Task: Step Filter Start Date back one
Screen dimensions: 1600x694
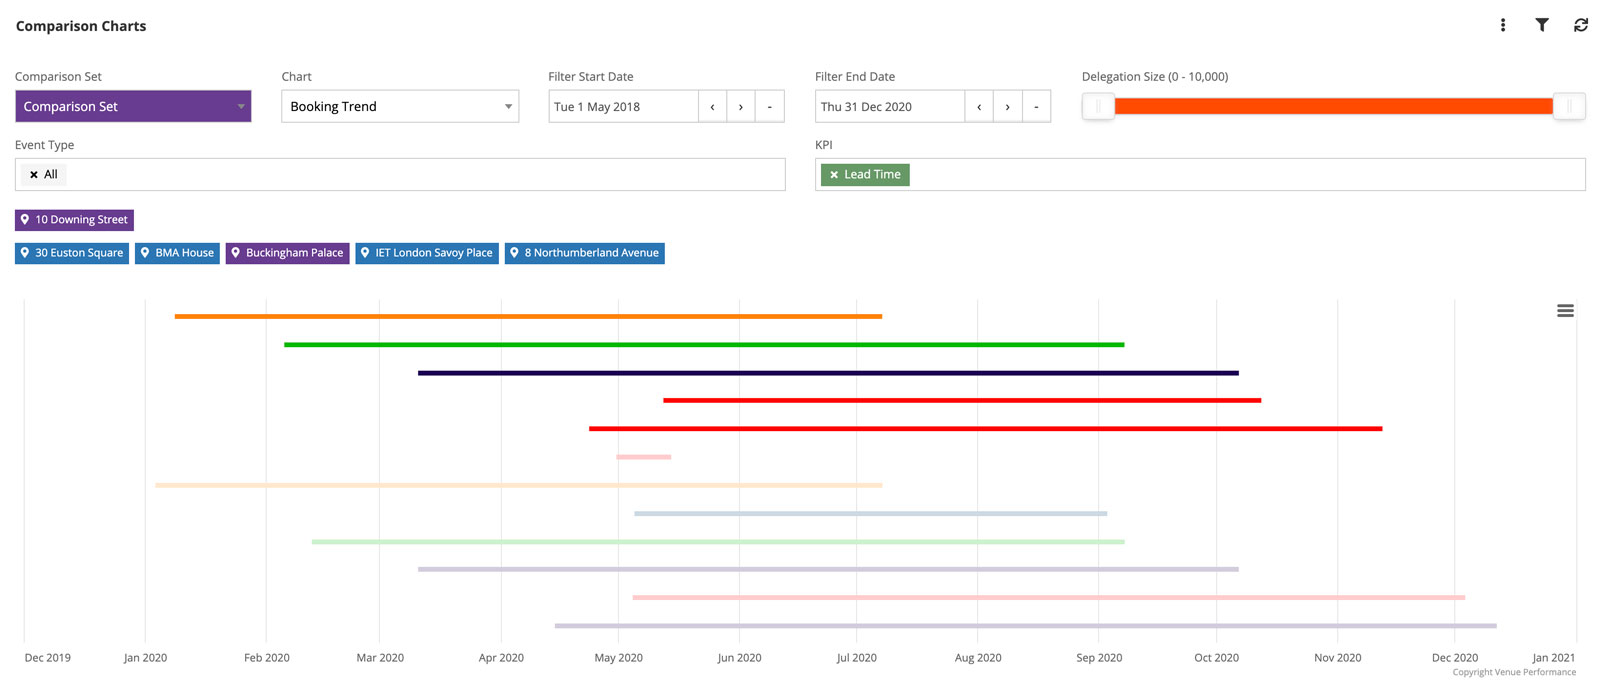Action: (712, 107)
